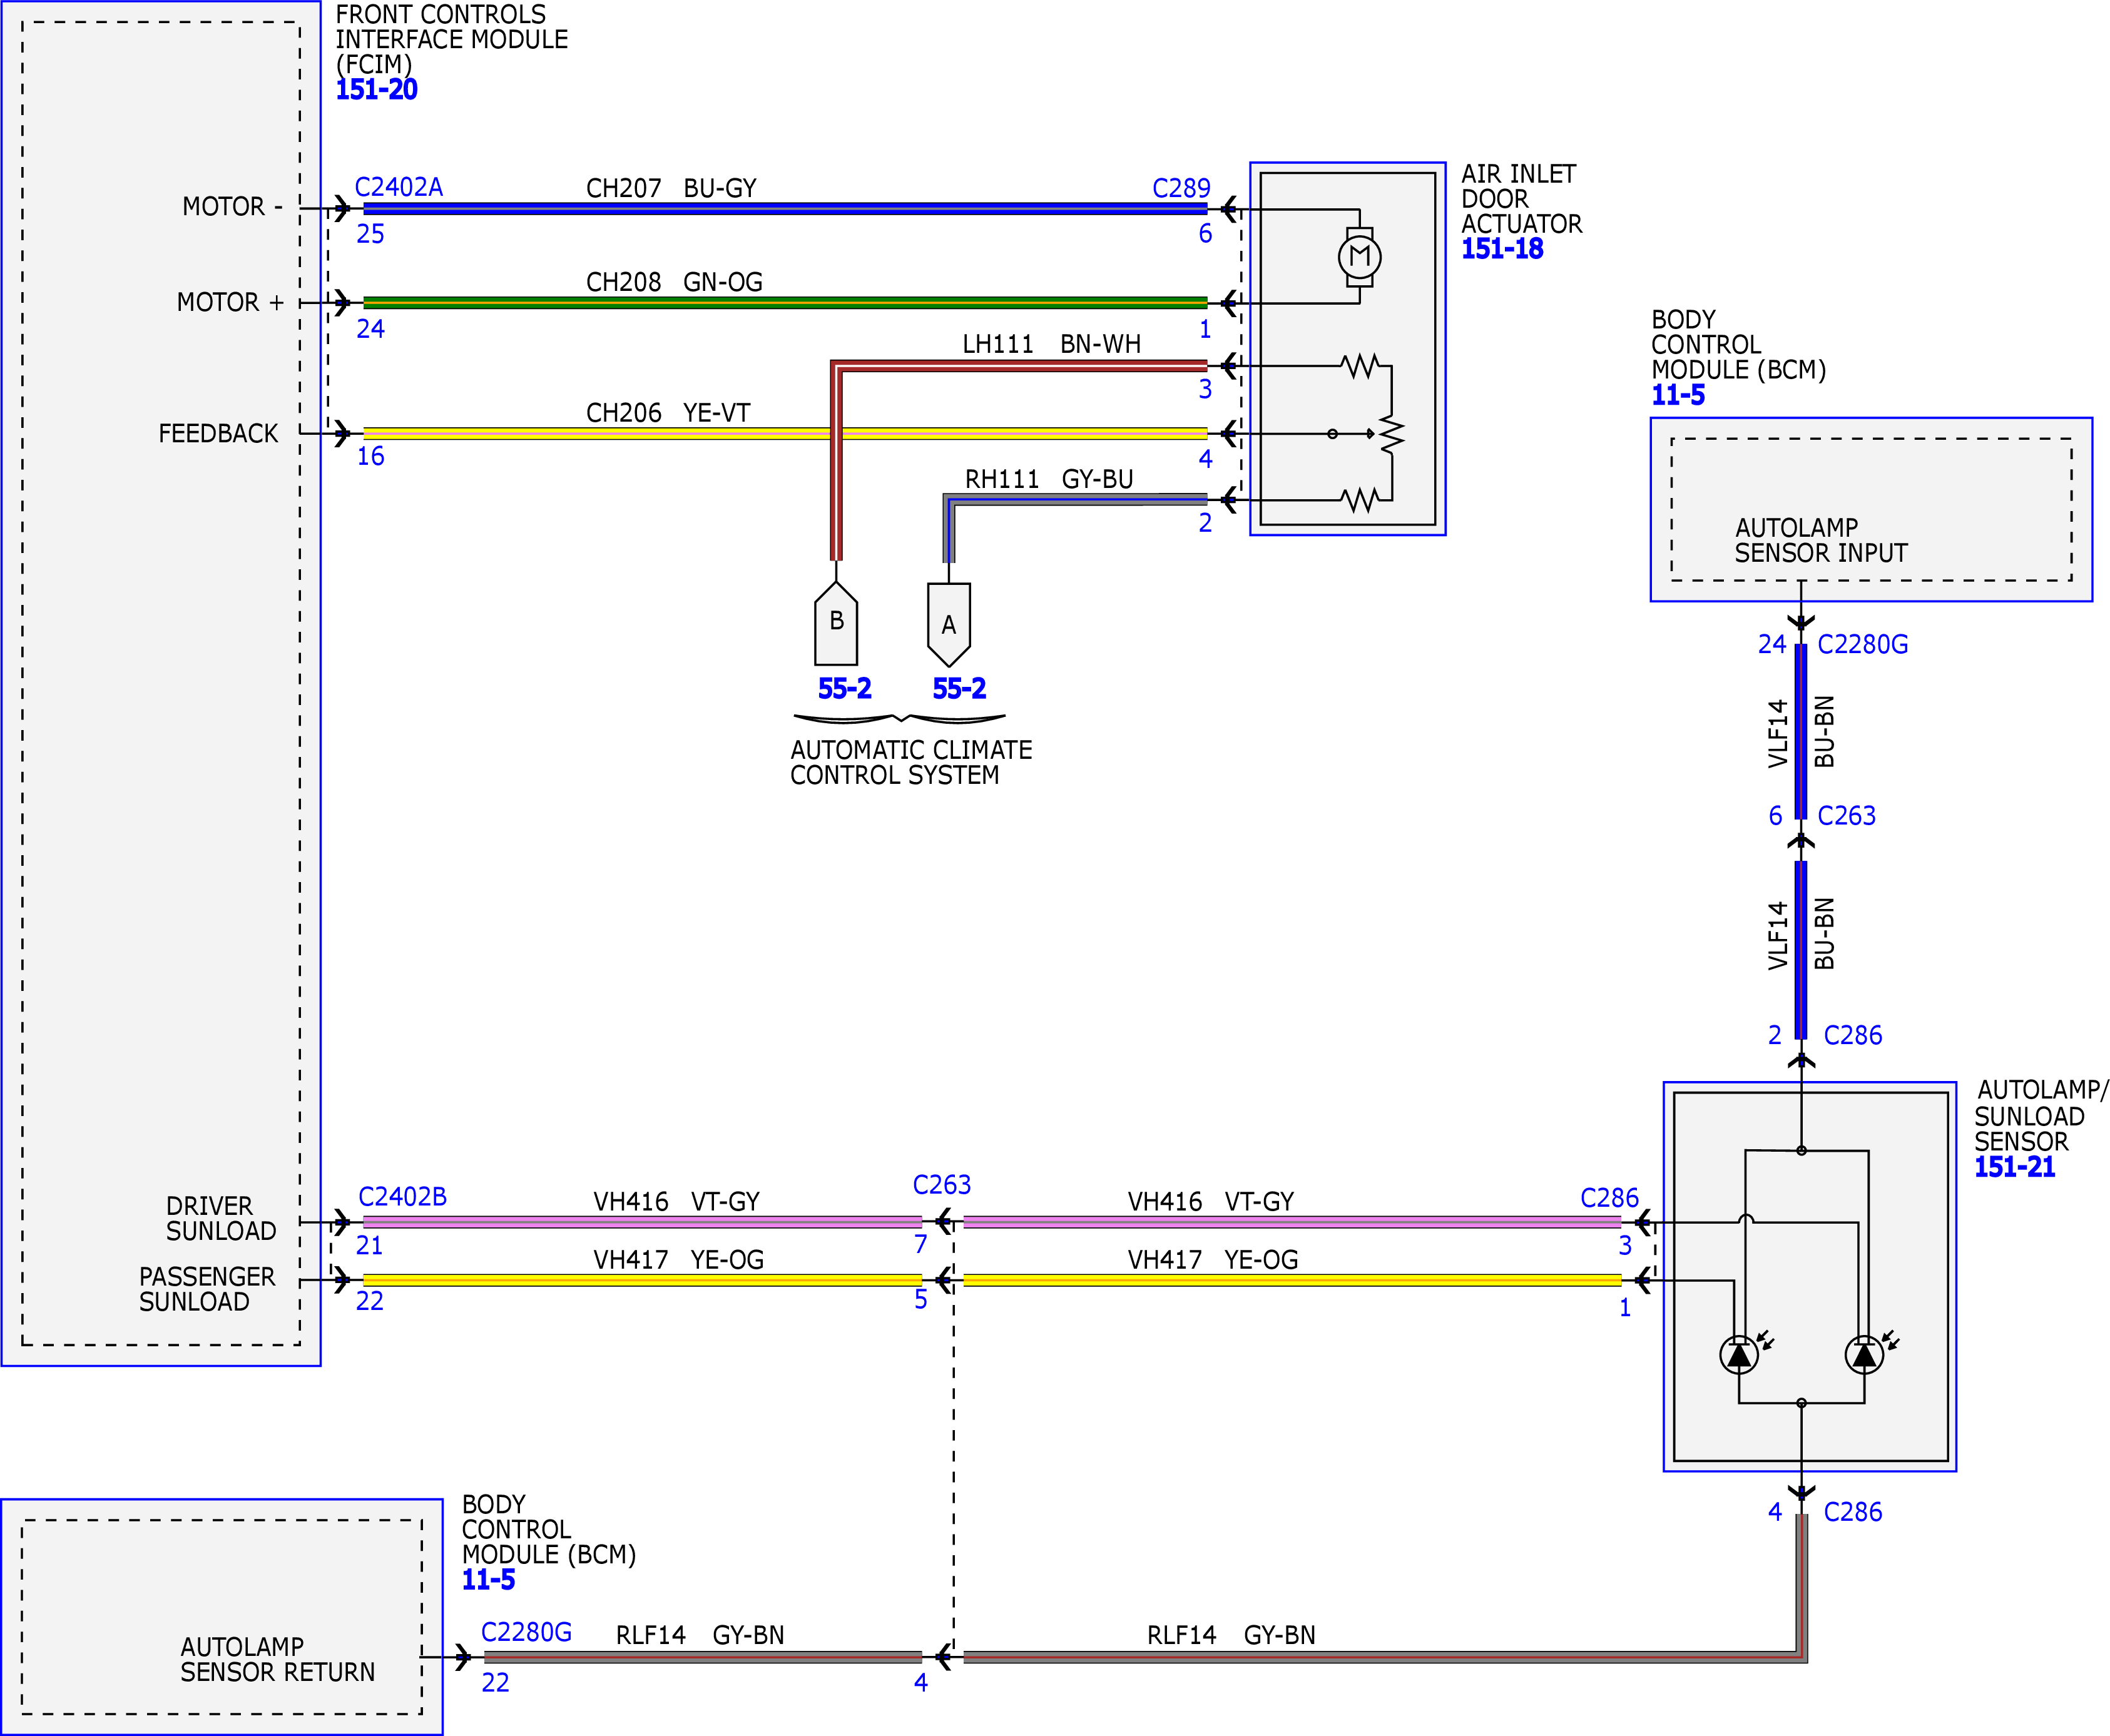Click the blue CH207 wire
This screenshot has width=2110, height=1736.
coord(785,209)
